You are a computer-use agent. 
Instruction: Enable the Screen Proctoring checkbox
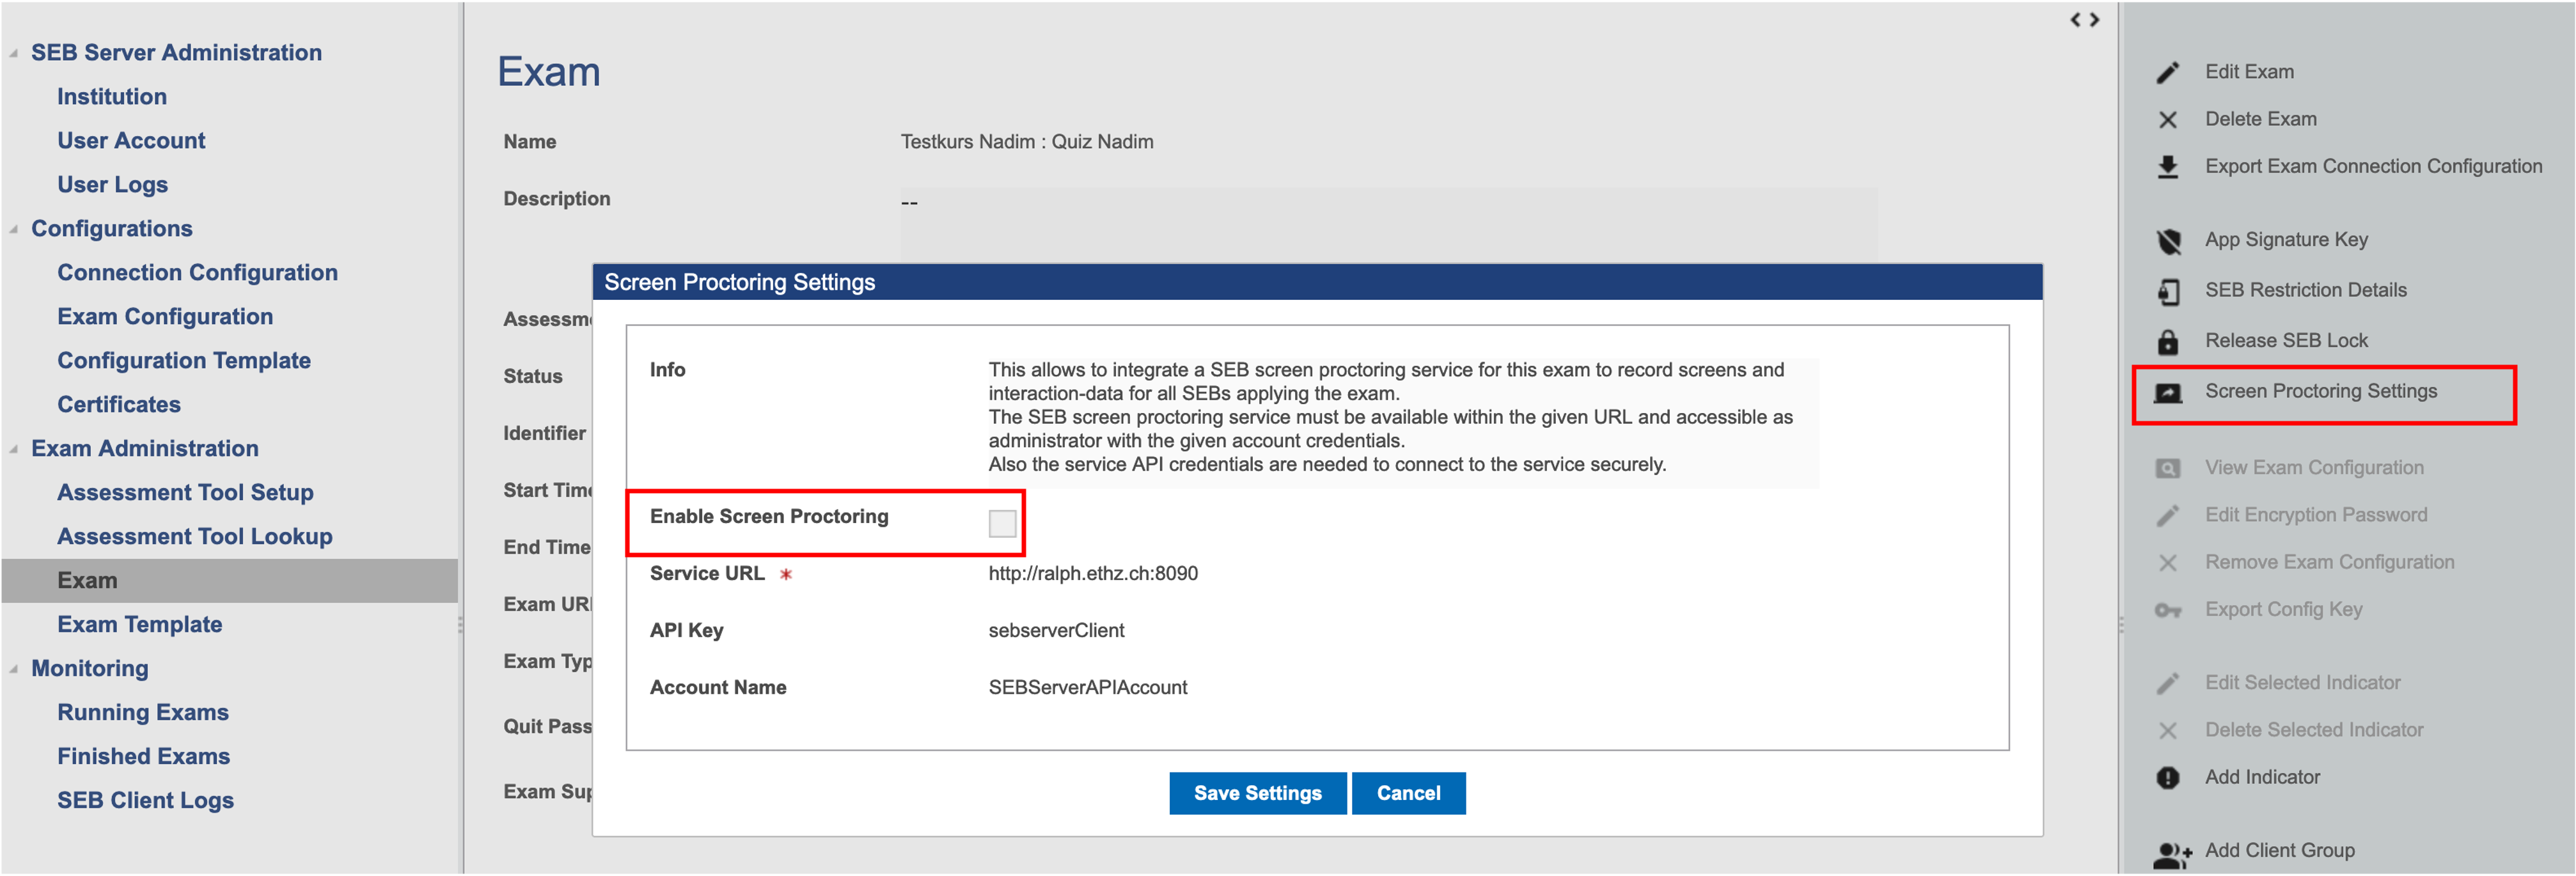click(x=1002, y=523)
